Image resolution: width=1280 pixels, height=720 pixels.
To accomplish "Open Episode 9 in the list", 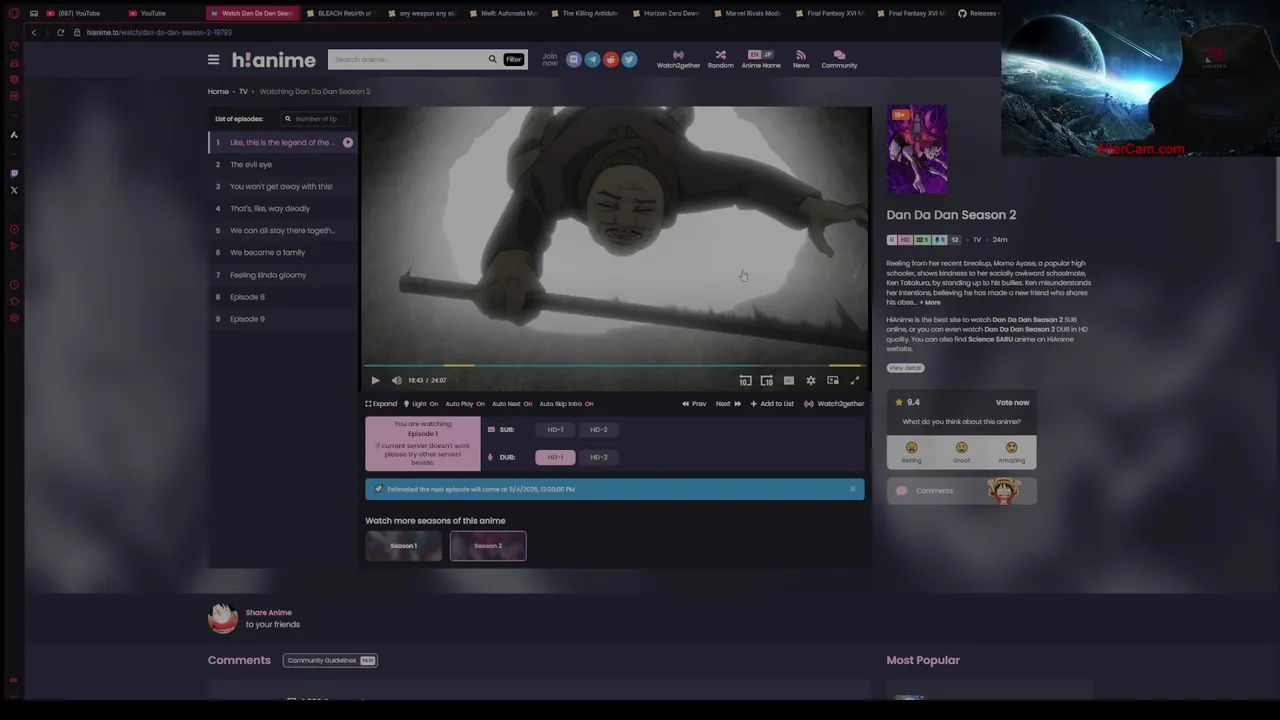I will (x=283, y=319).
